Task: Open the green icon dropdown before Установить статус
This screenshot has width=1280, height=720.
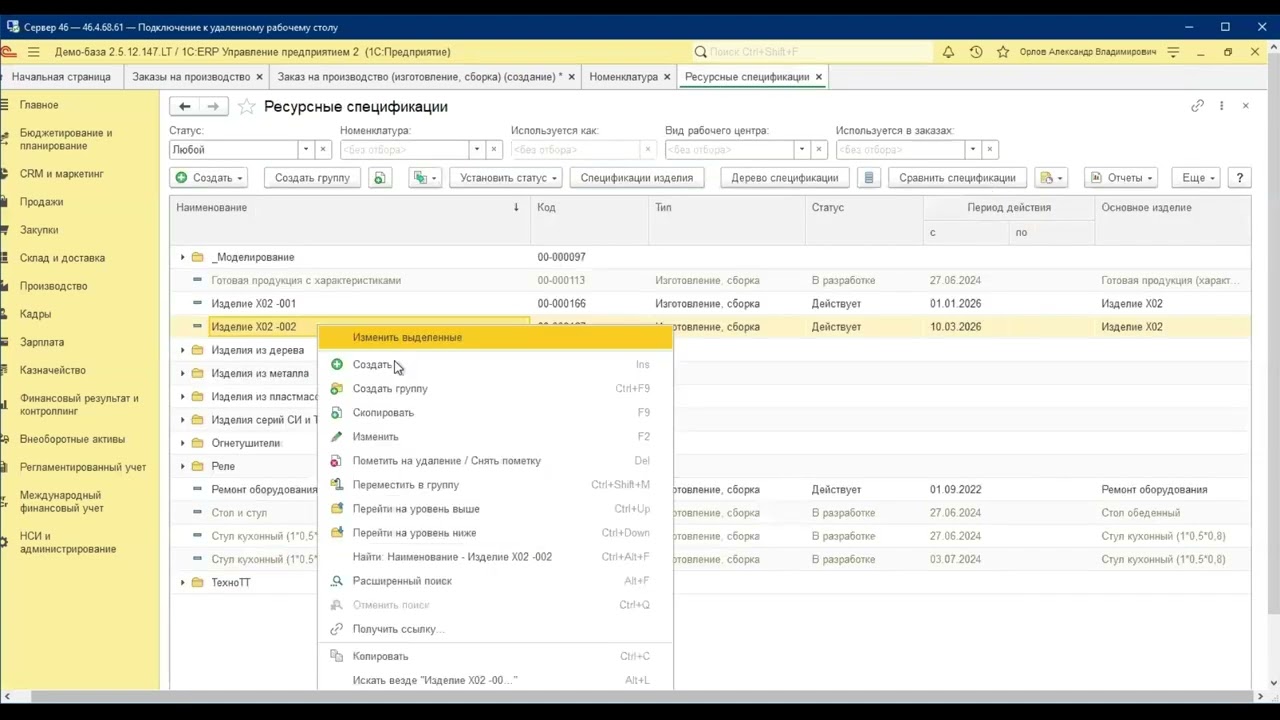Action: coord(424,178)
